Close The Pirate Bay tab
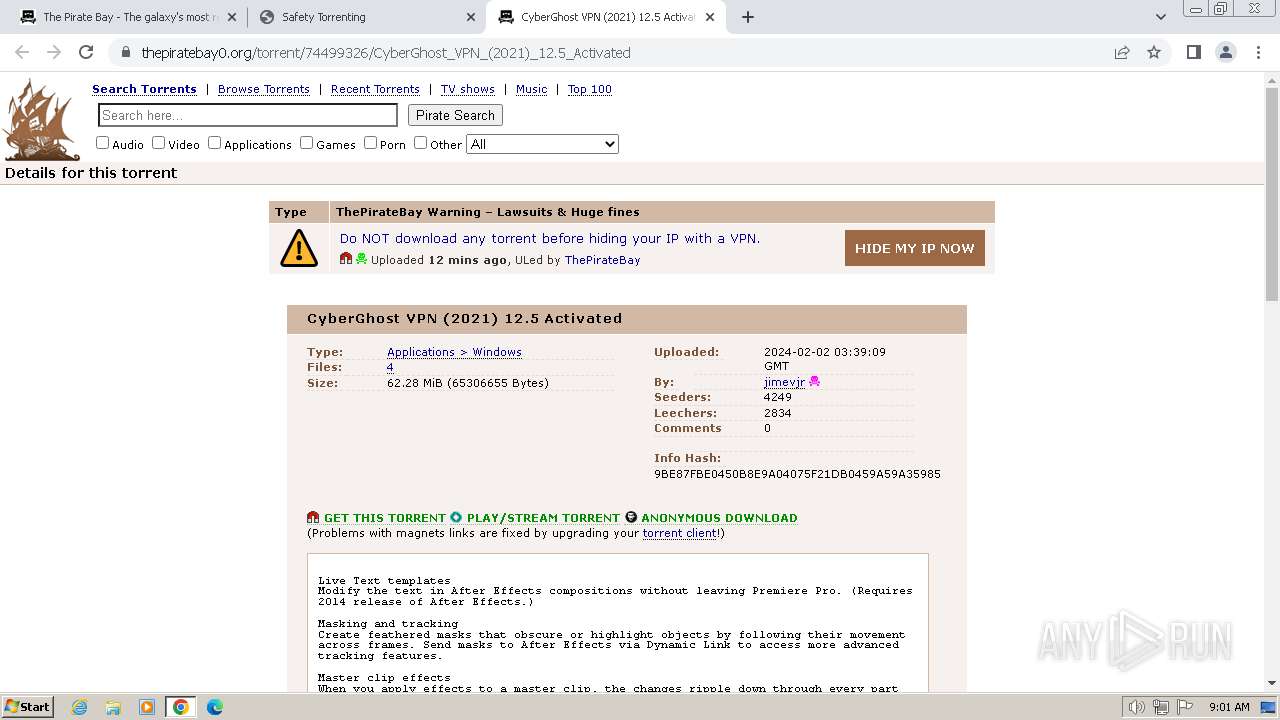Viewport: 1280px width, 720px height. point(232,17)
